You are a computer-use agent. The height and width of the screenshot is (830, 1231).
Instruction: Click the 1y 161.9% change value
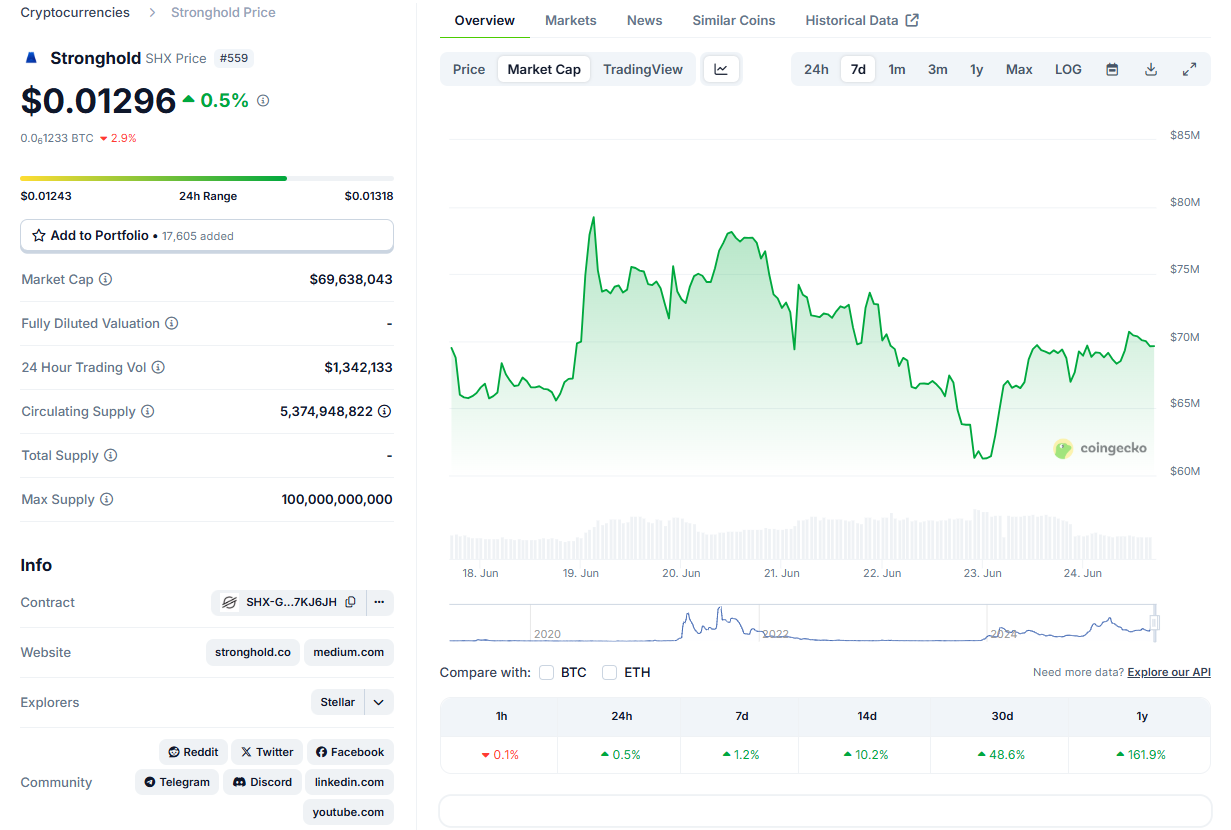(x=1142, y=755)
